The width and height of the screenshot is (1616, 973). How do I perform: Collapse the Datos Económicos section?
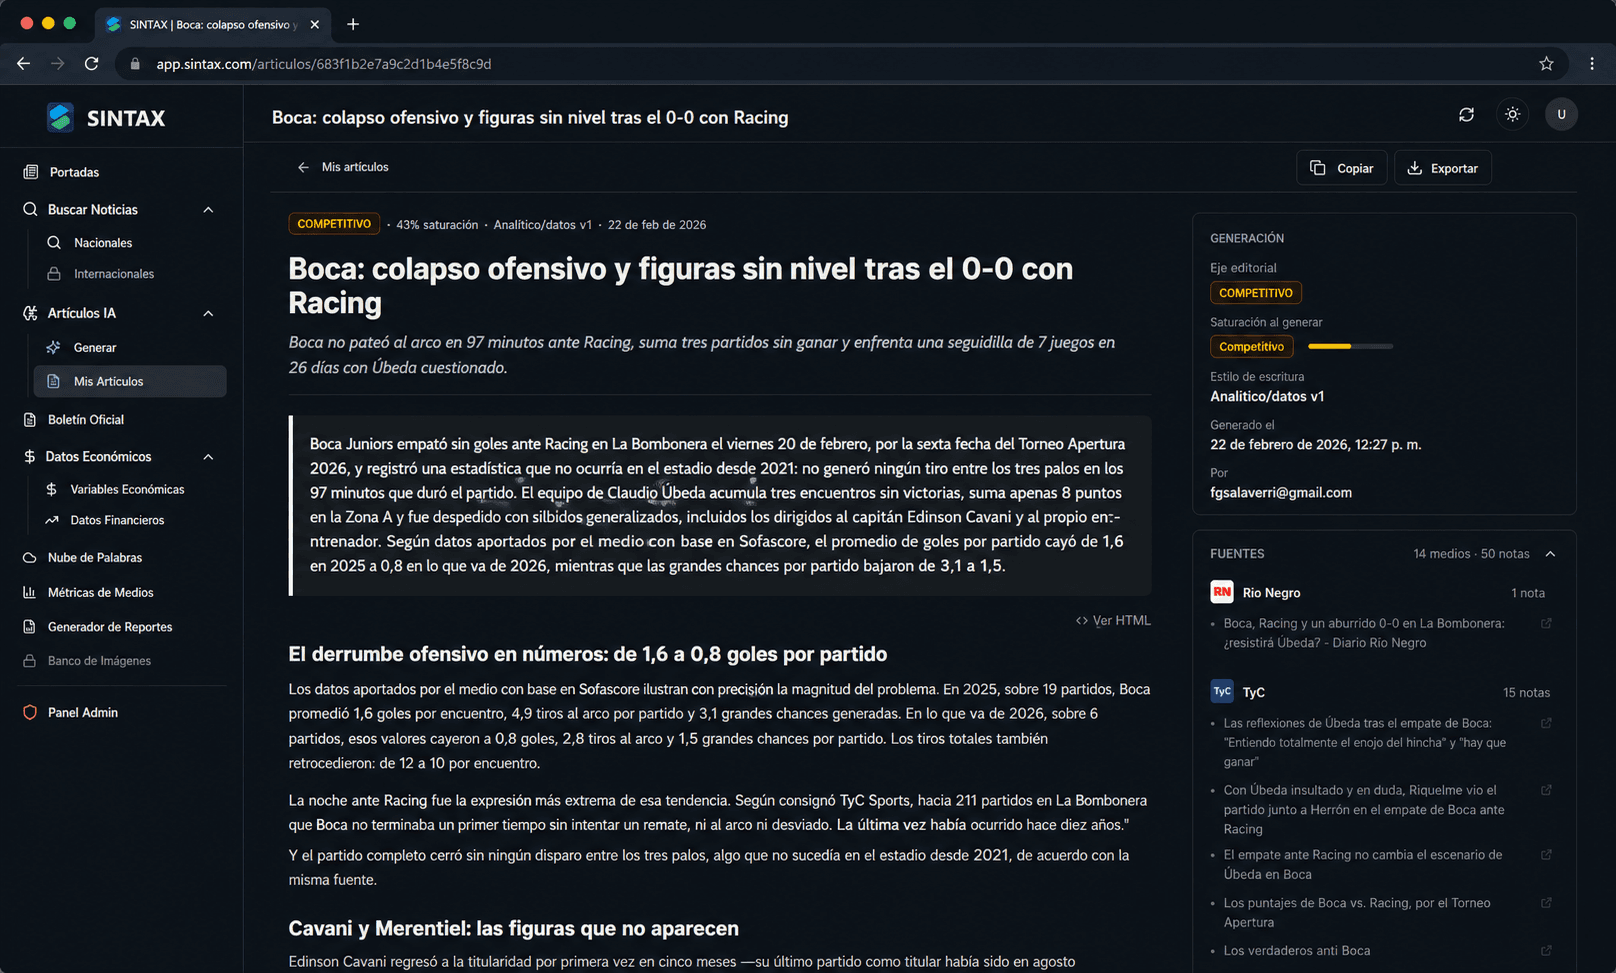pyautogui.click(x=208, y=457)
